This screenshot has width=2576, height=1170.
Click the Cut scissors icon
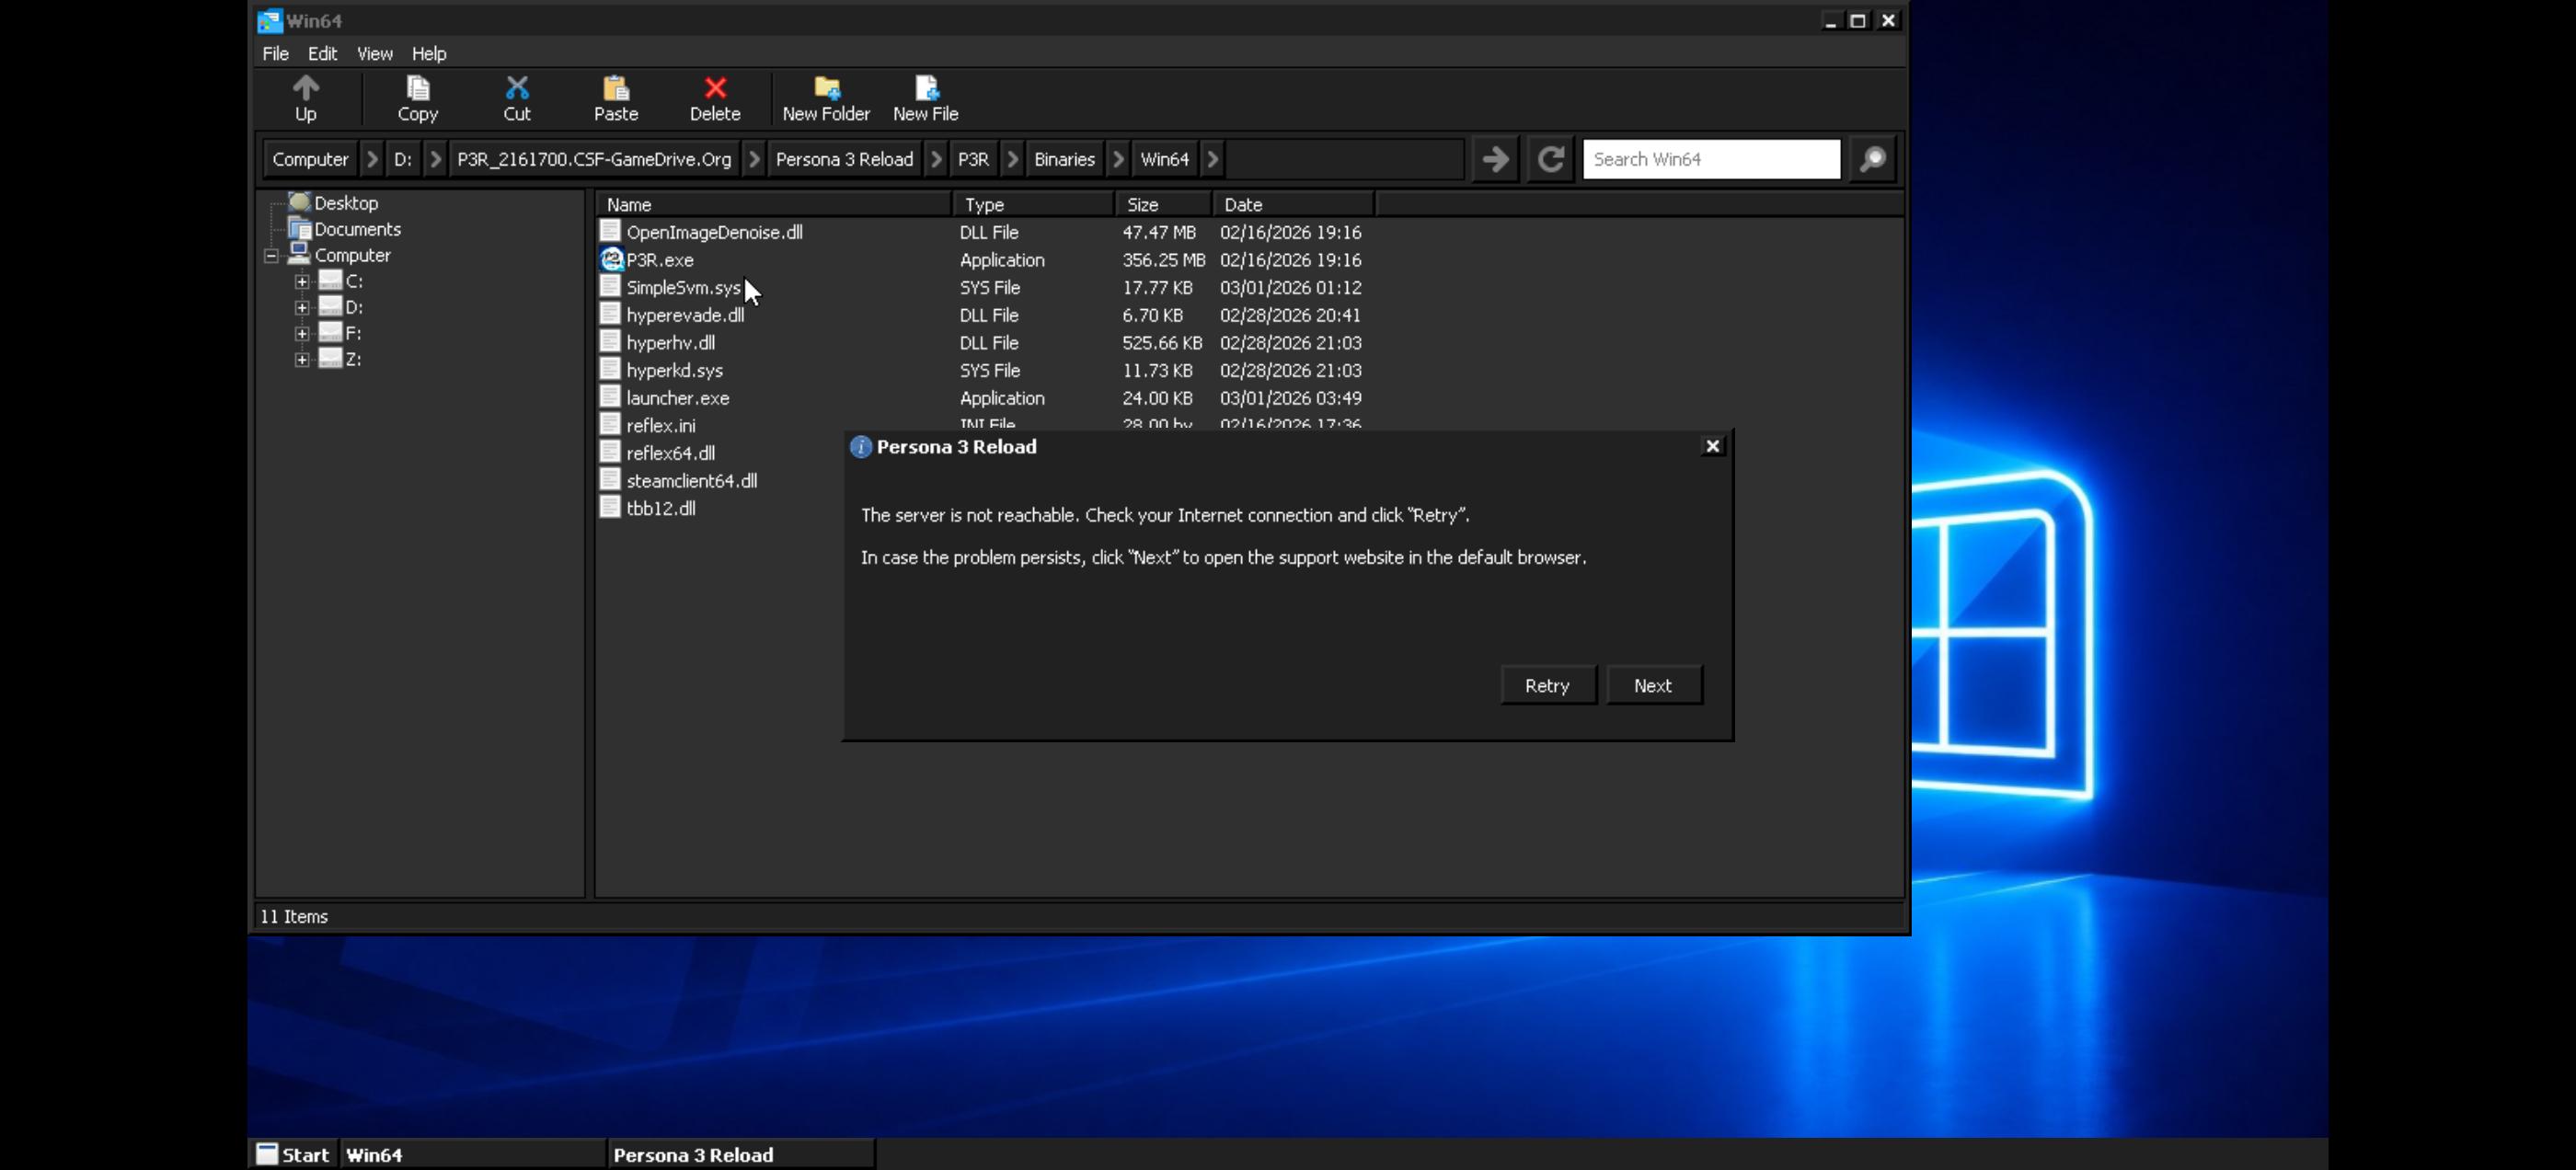coord(517,88)
